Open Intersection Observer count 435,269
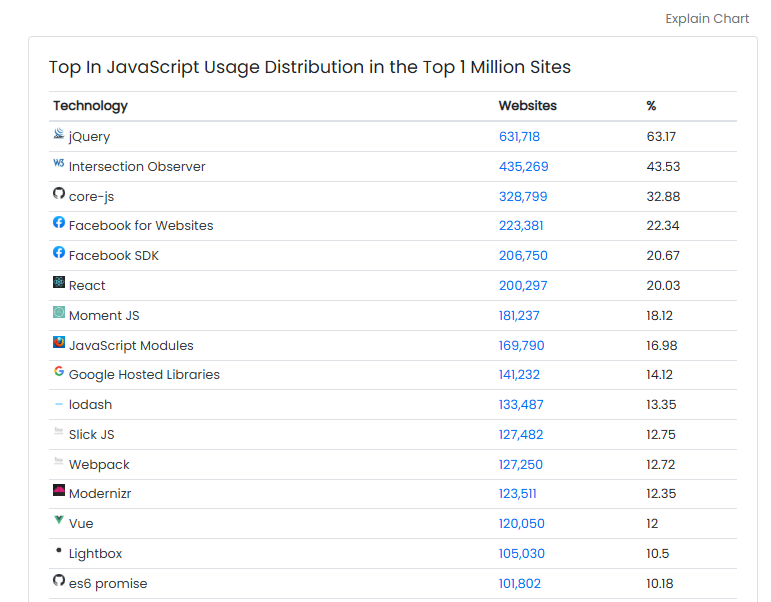 coord(524,166)
